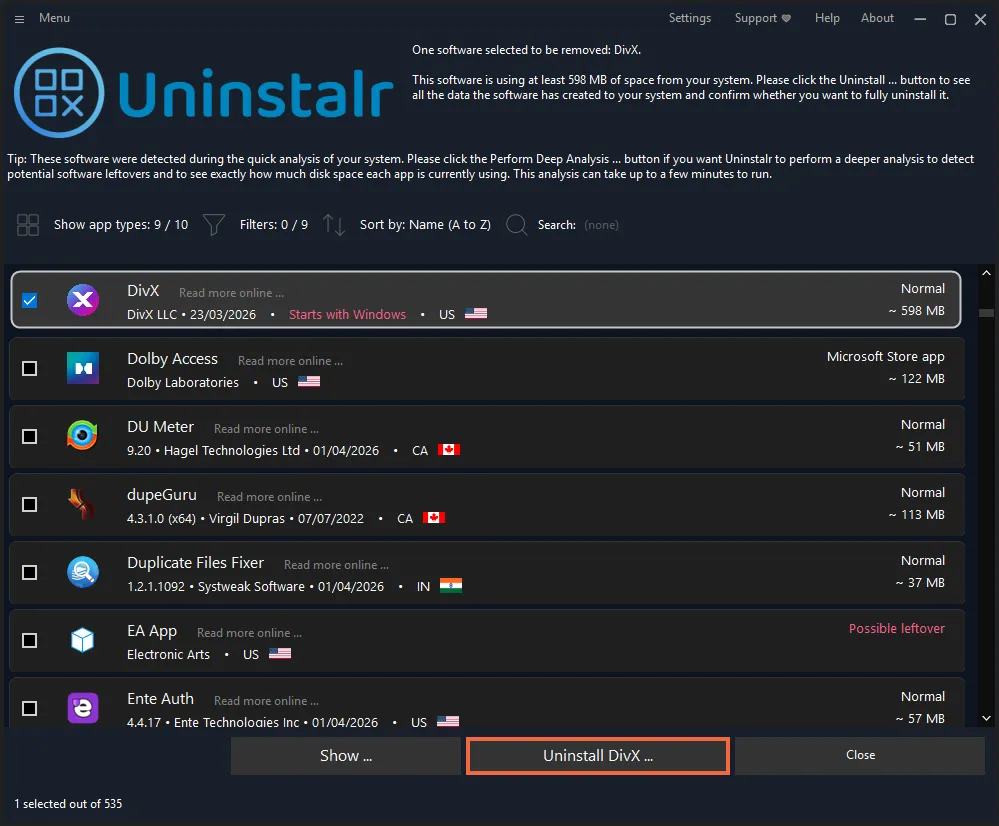
Task: Check the EA App checkbox
Action: 29,641
